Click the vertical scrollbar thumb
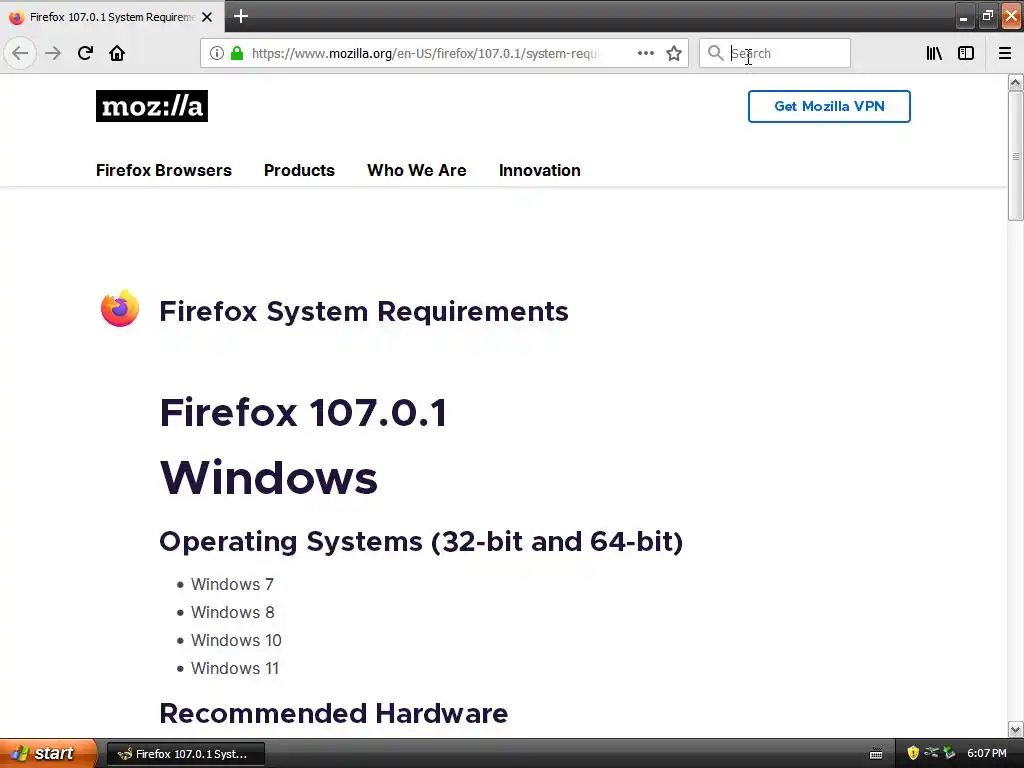The image size is (1024, 768). (x=1016, y=156)
